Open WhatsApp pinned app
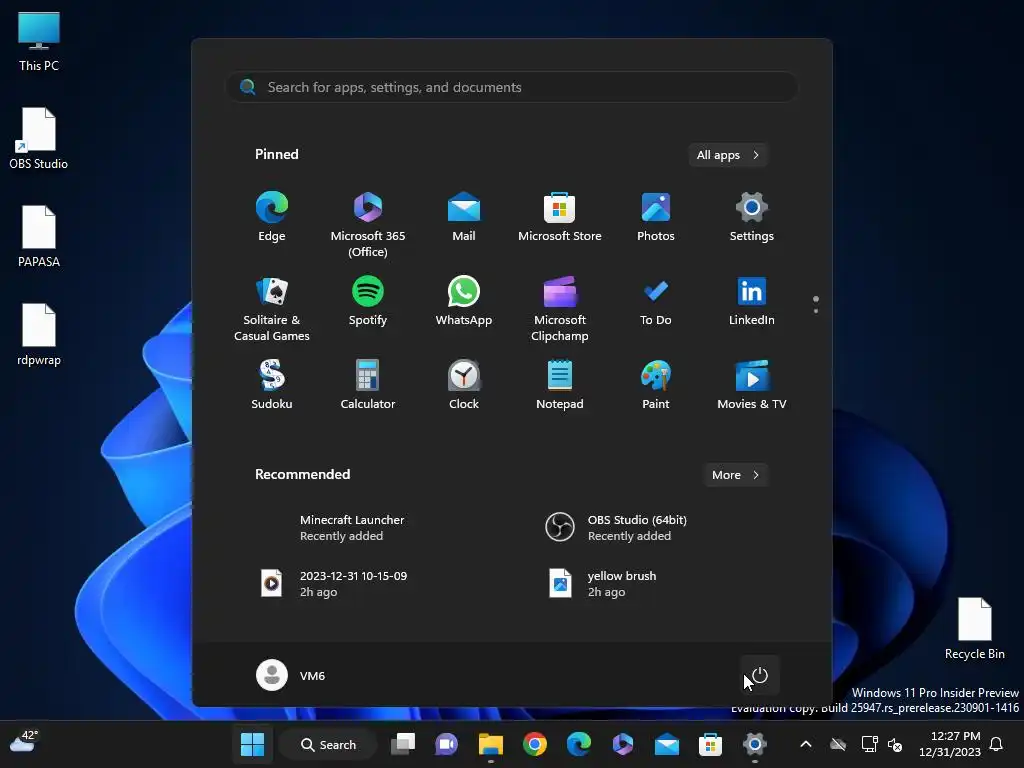The width and height of the screenshot is (1024, 768). (x=464, y=301)
